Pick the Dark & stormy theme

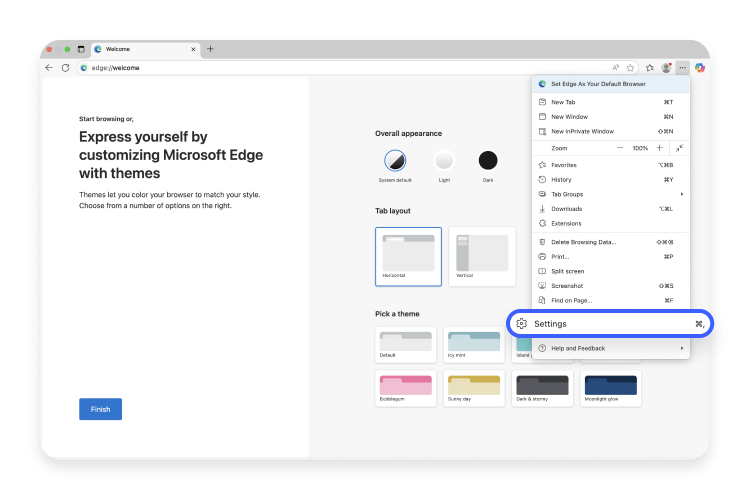pyautogui.click(x=542, y=389)
